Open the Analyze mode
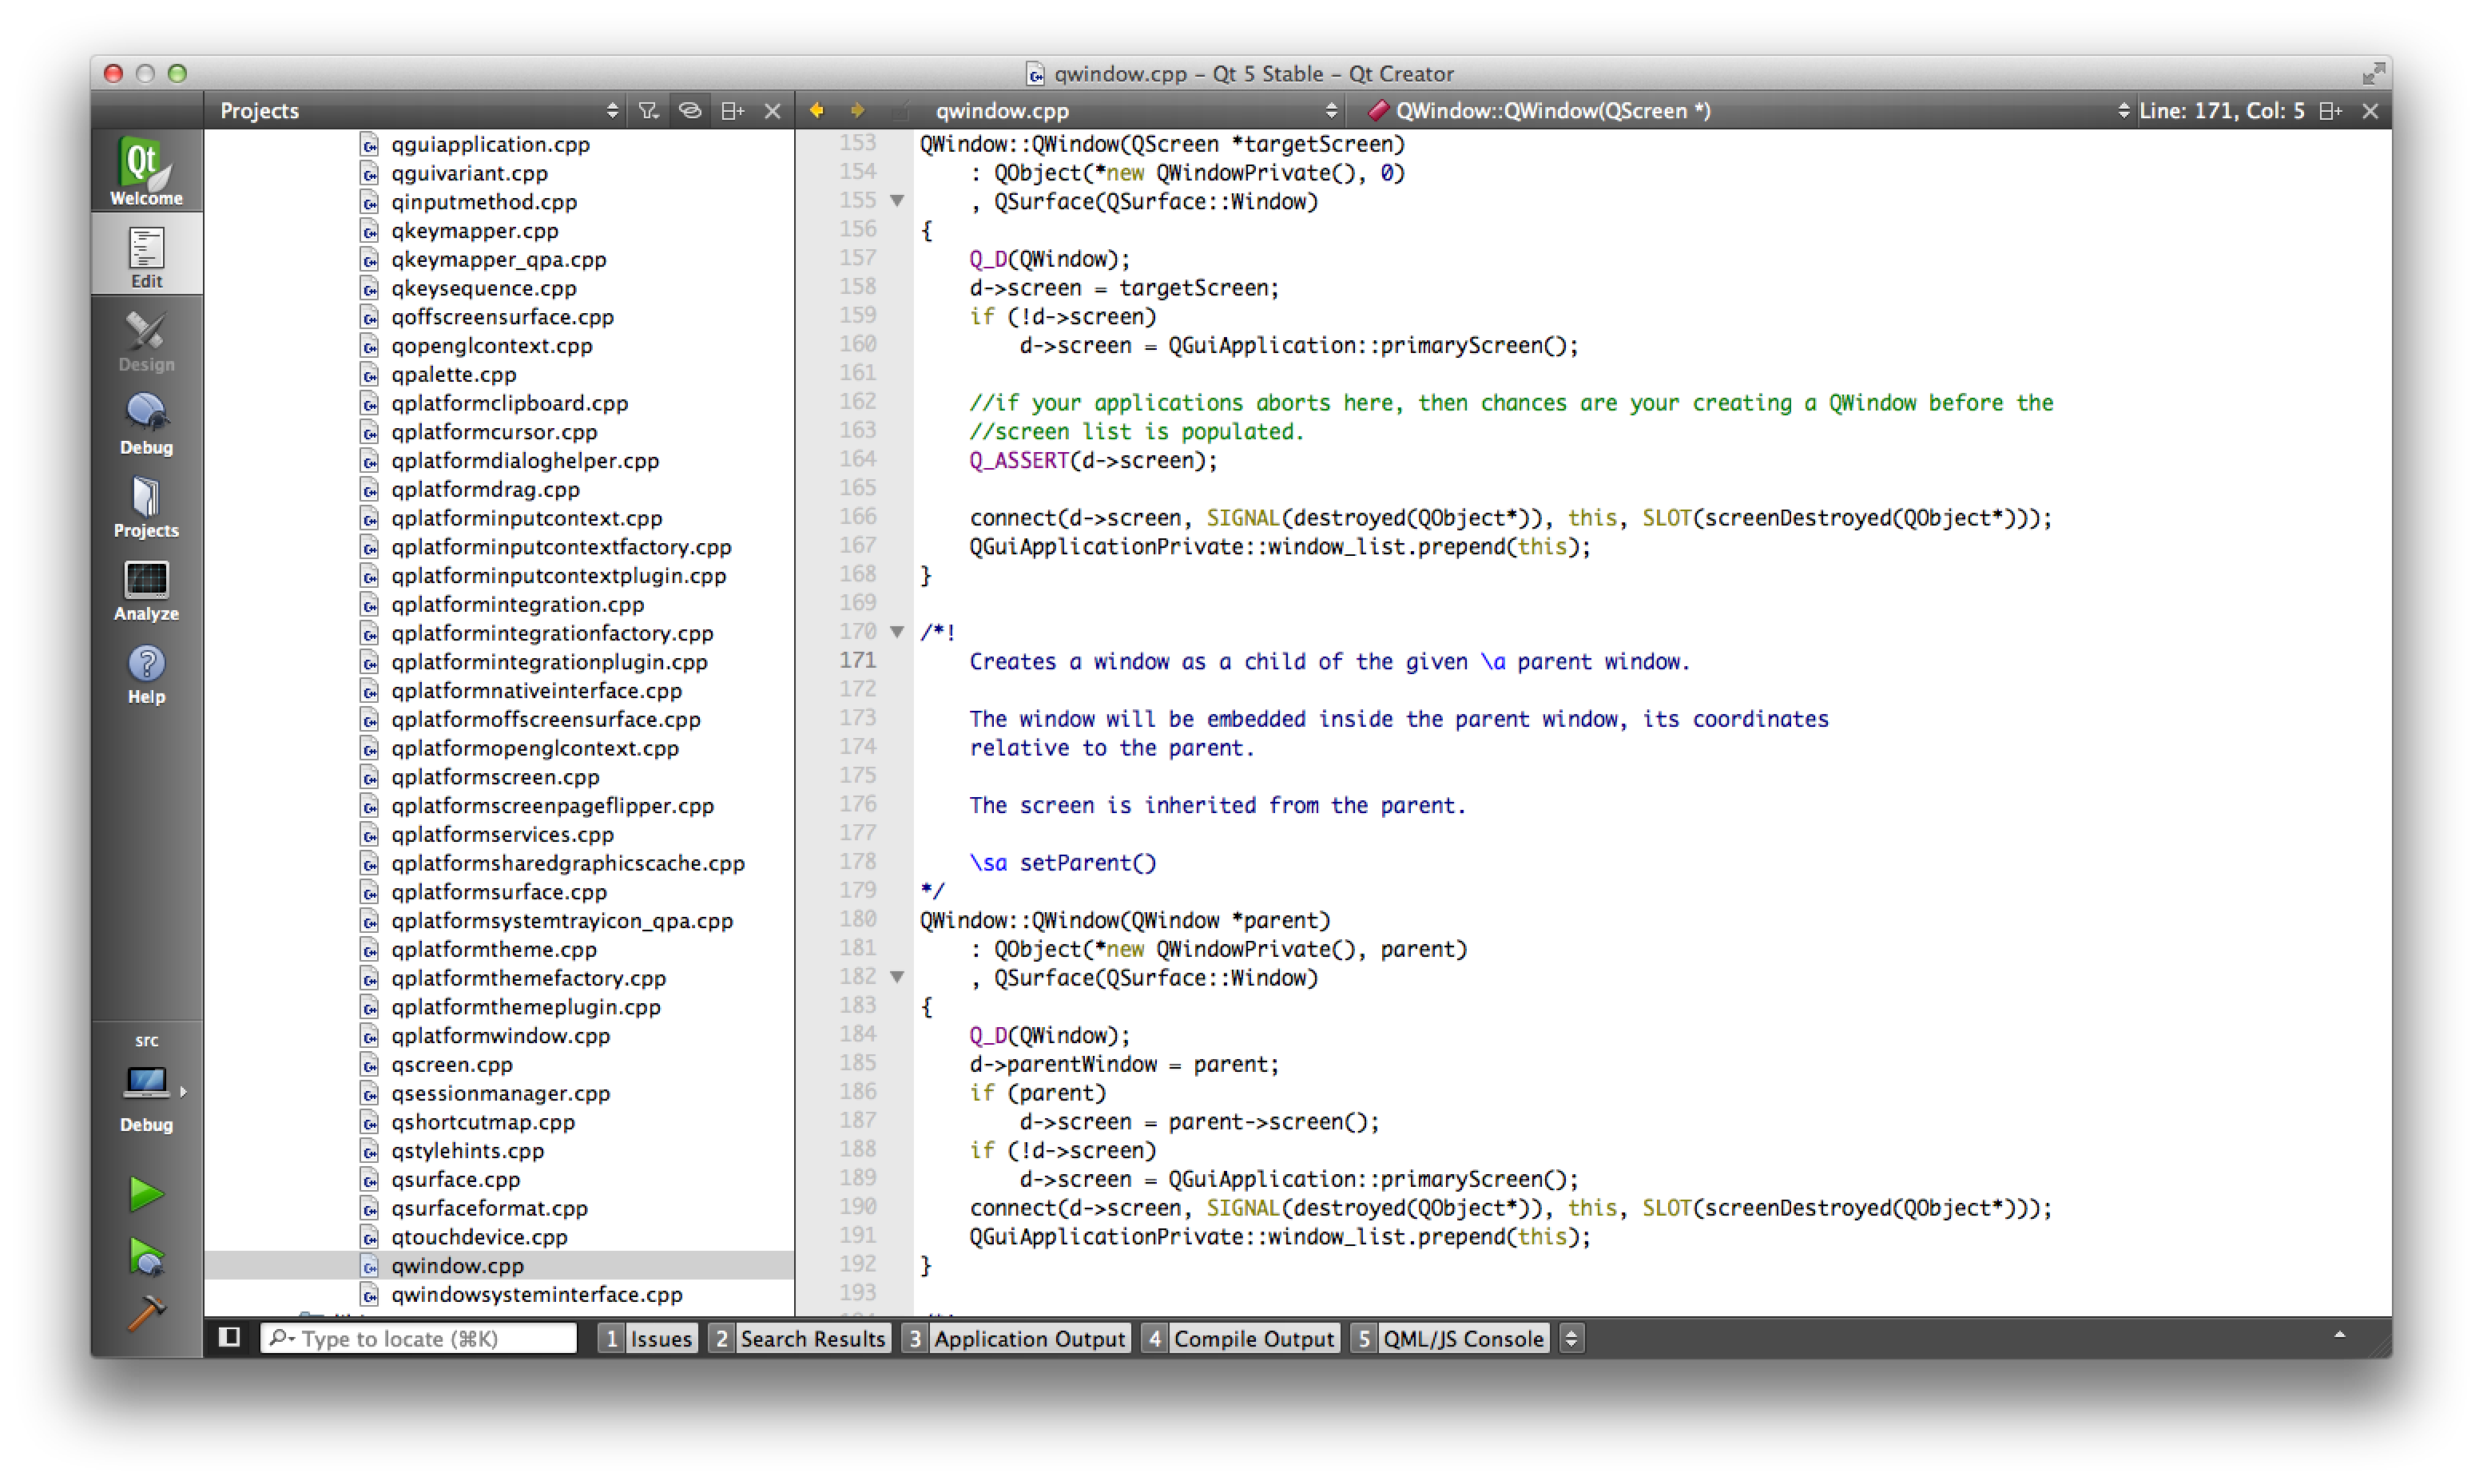Viewport: 2483px width, 1484px height. [146, 590]
